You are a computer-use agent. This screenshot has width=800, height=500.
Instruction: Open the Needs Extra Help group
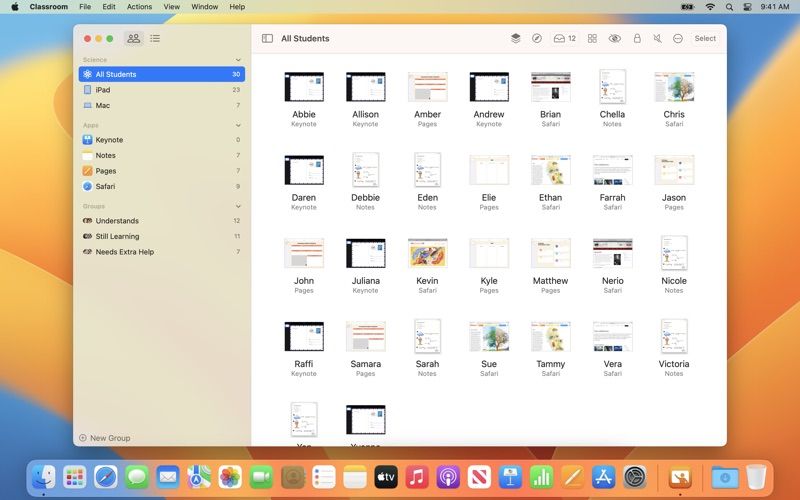[162, 252]
